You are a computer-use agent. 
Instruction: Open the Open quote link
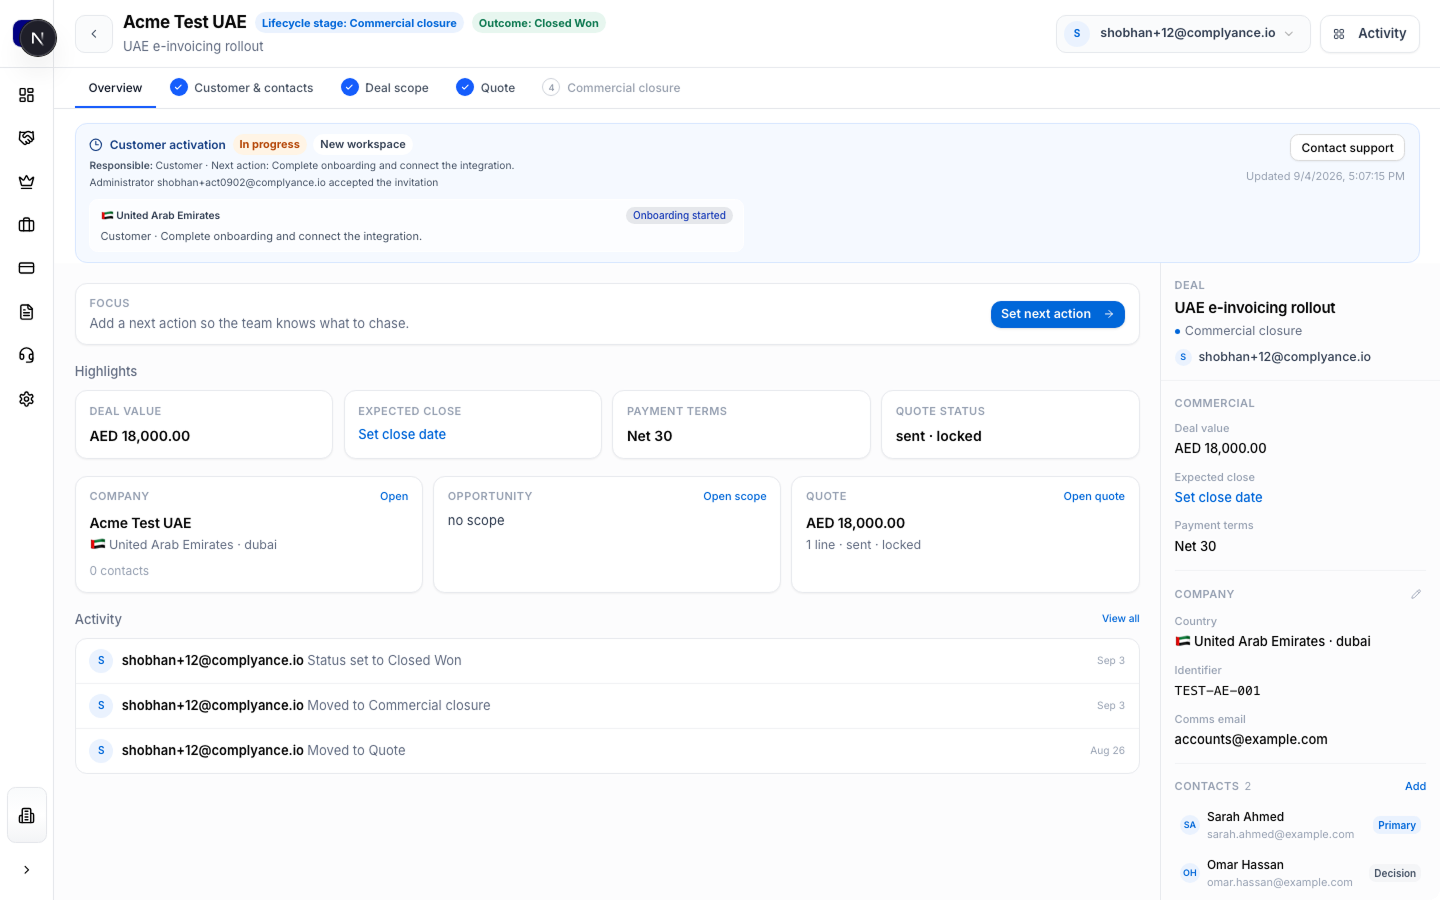click(x=1094, y=496)
